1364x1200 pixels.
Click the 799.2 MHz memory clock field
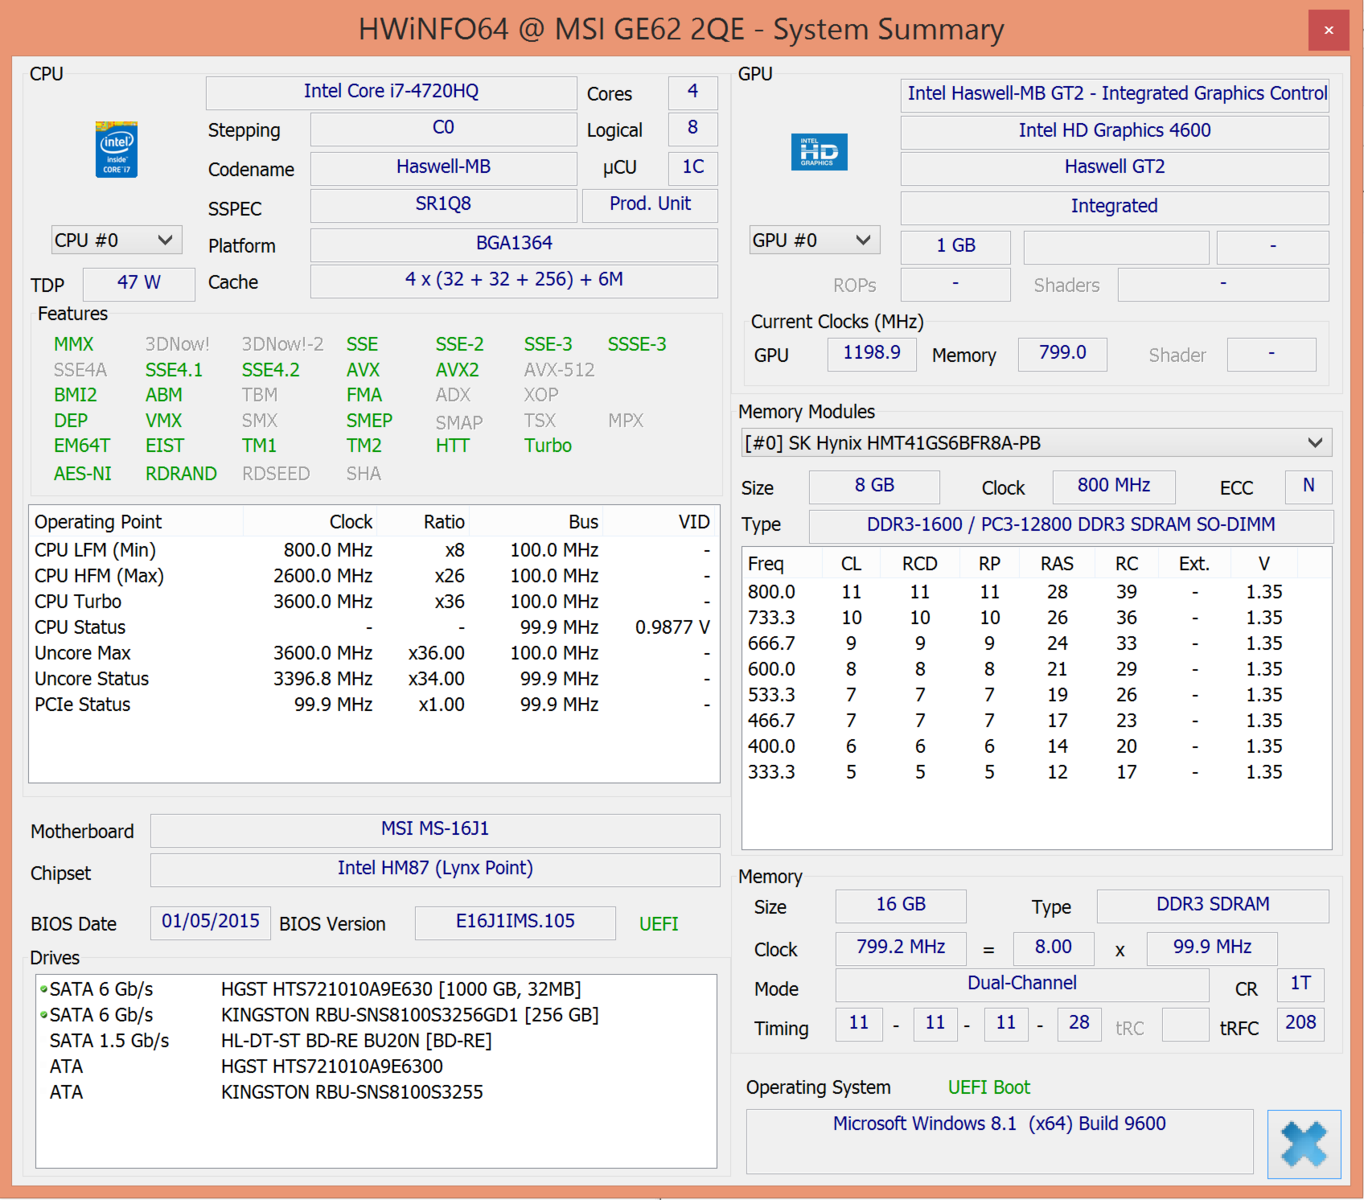[x=901, y=948]
